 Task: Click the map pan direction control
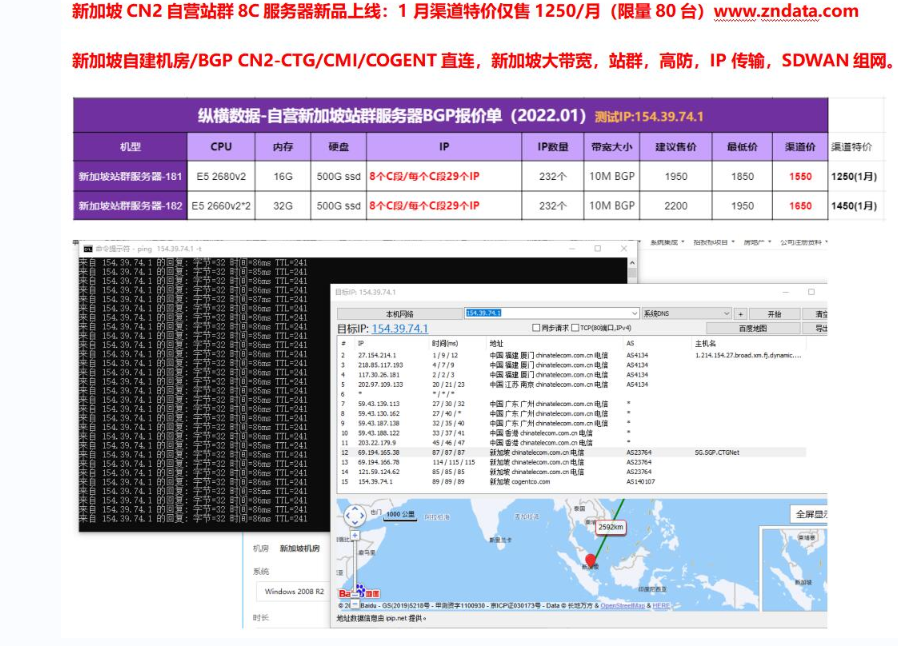coord(355,515)
